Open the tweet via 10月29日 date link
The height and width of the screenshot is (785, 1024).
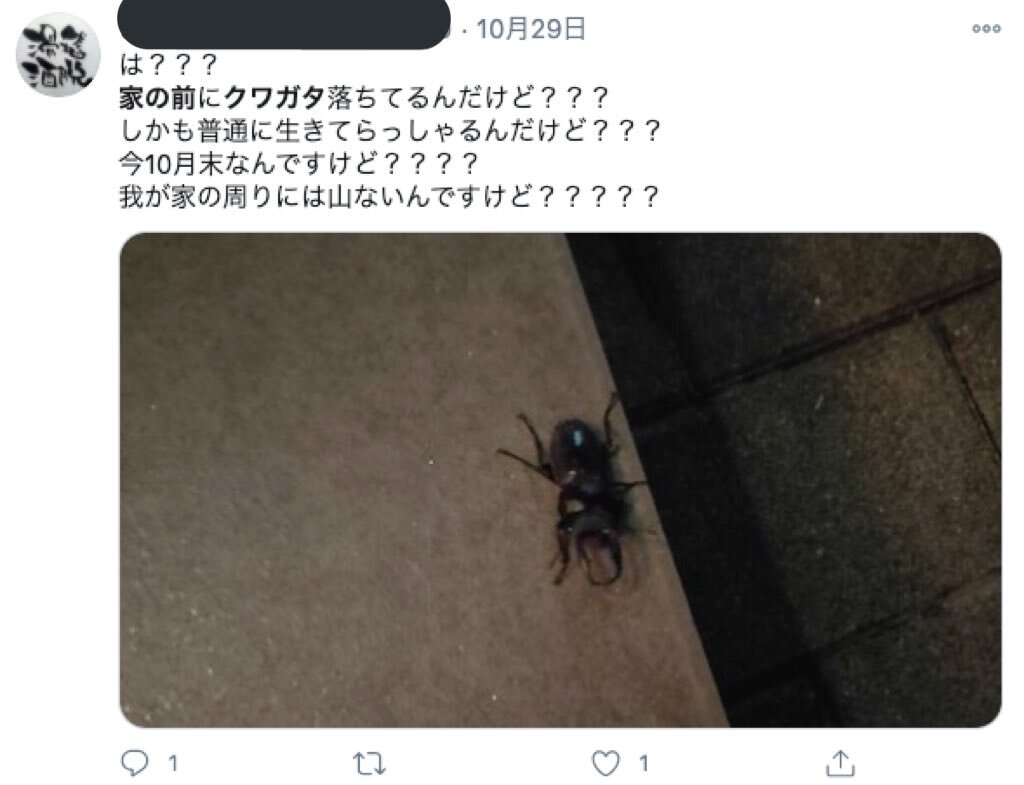point(530,29)
